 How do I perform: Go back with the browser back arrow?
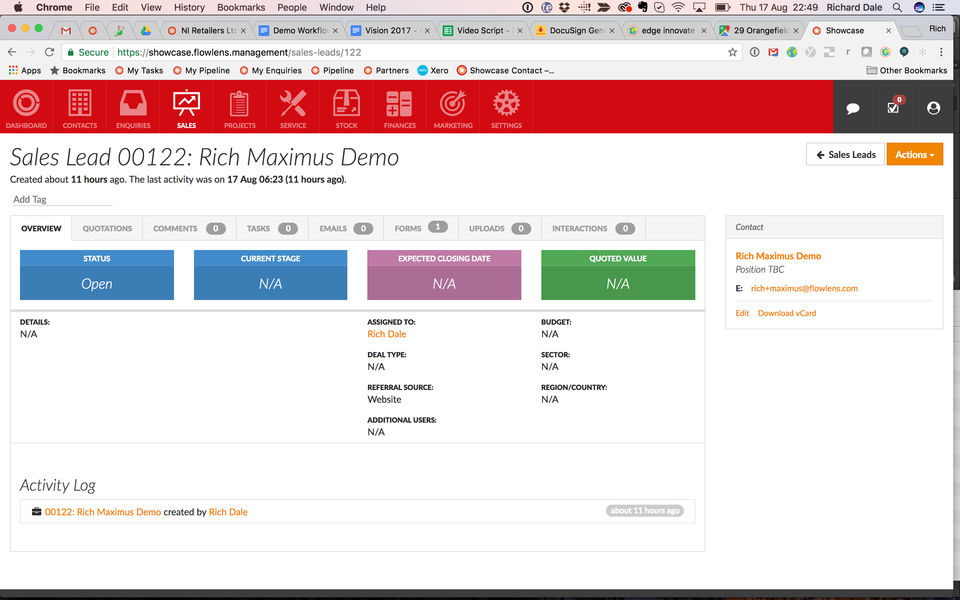click(x=12, y=52)
